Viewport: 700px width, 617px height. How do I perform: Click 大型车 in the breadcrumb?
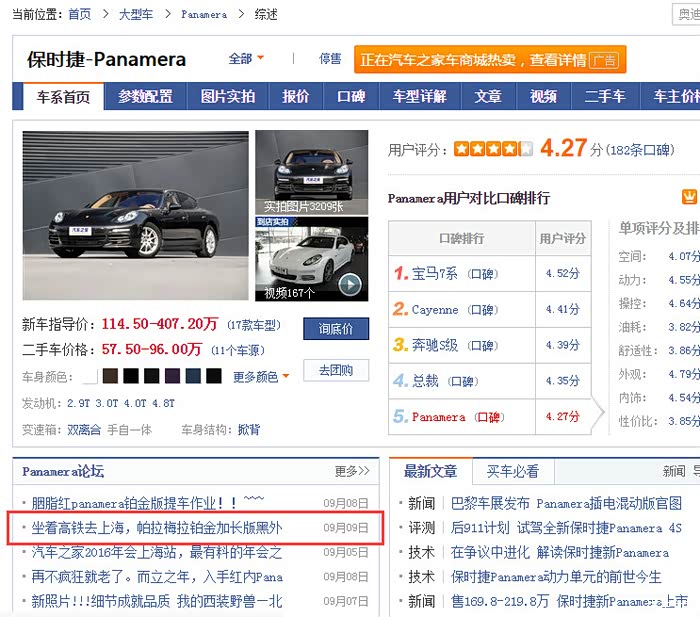[x=136, y=15]
